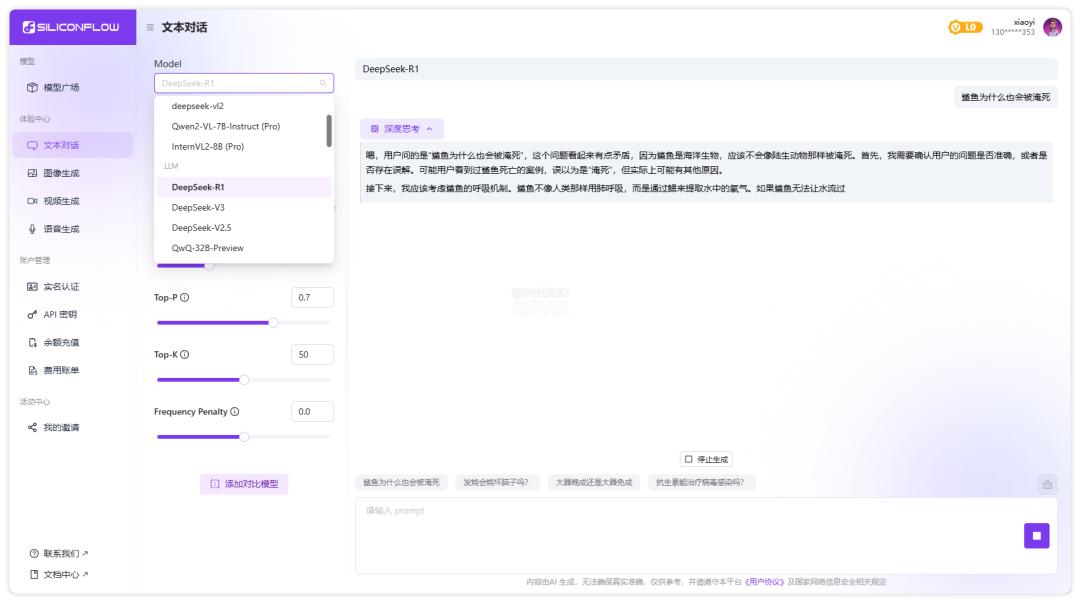
Task: Click the sidebar collapse hamburger icon
Action: [150, 27]
